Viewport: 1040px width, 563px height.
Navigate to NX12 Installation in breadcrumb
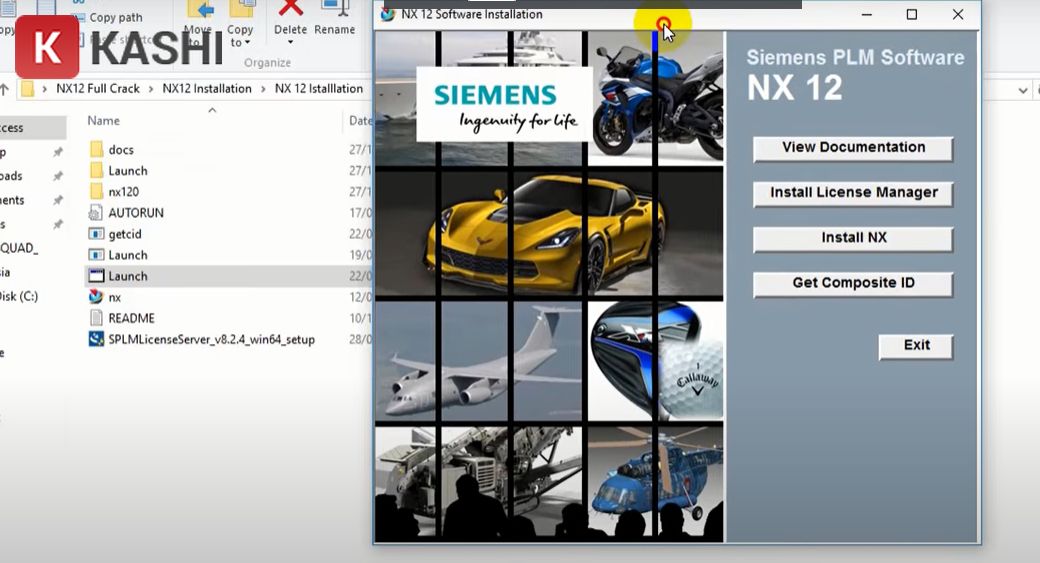coord(208,89)
